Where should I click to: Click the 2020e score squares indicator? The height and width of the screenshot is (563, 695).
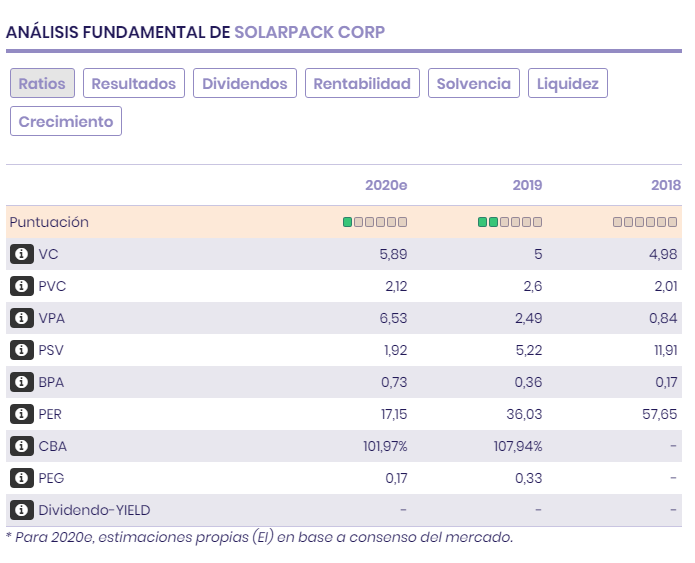click(375, 222)
